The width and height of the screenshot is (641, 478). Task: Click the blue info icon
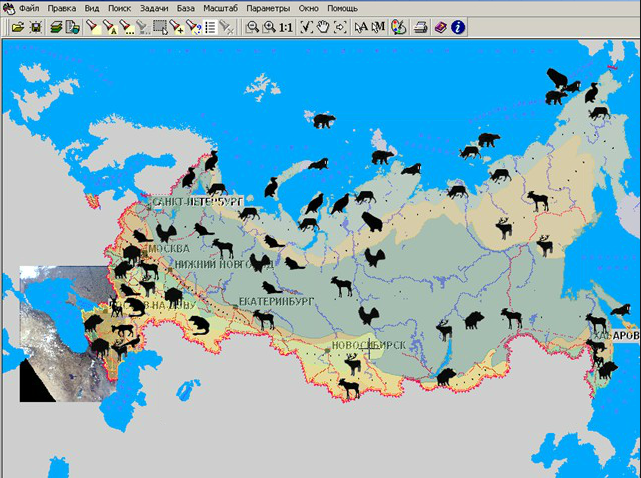coord(458,28)
